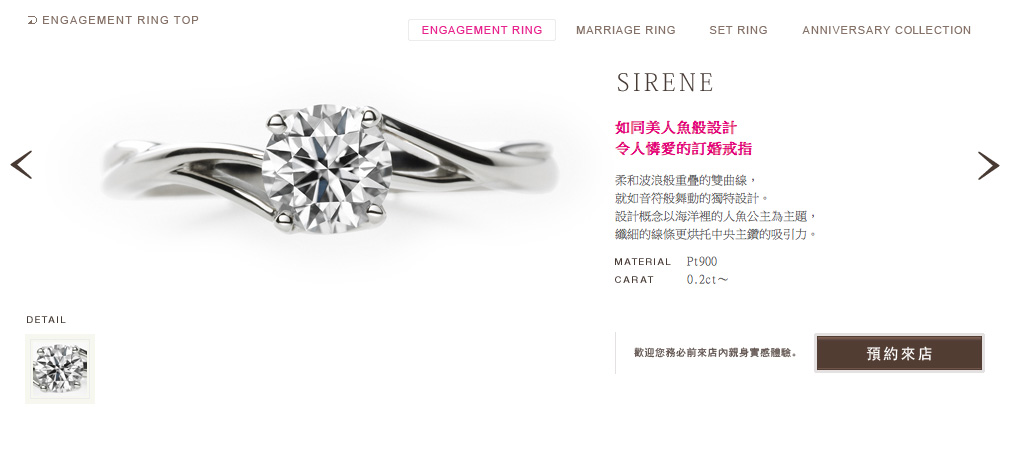
Task: Advance to the next ring with right arrow
Action: (988, 165)
